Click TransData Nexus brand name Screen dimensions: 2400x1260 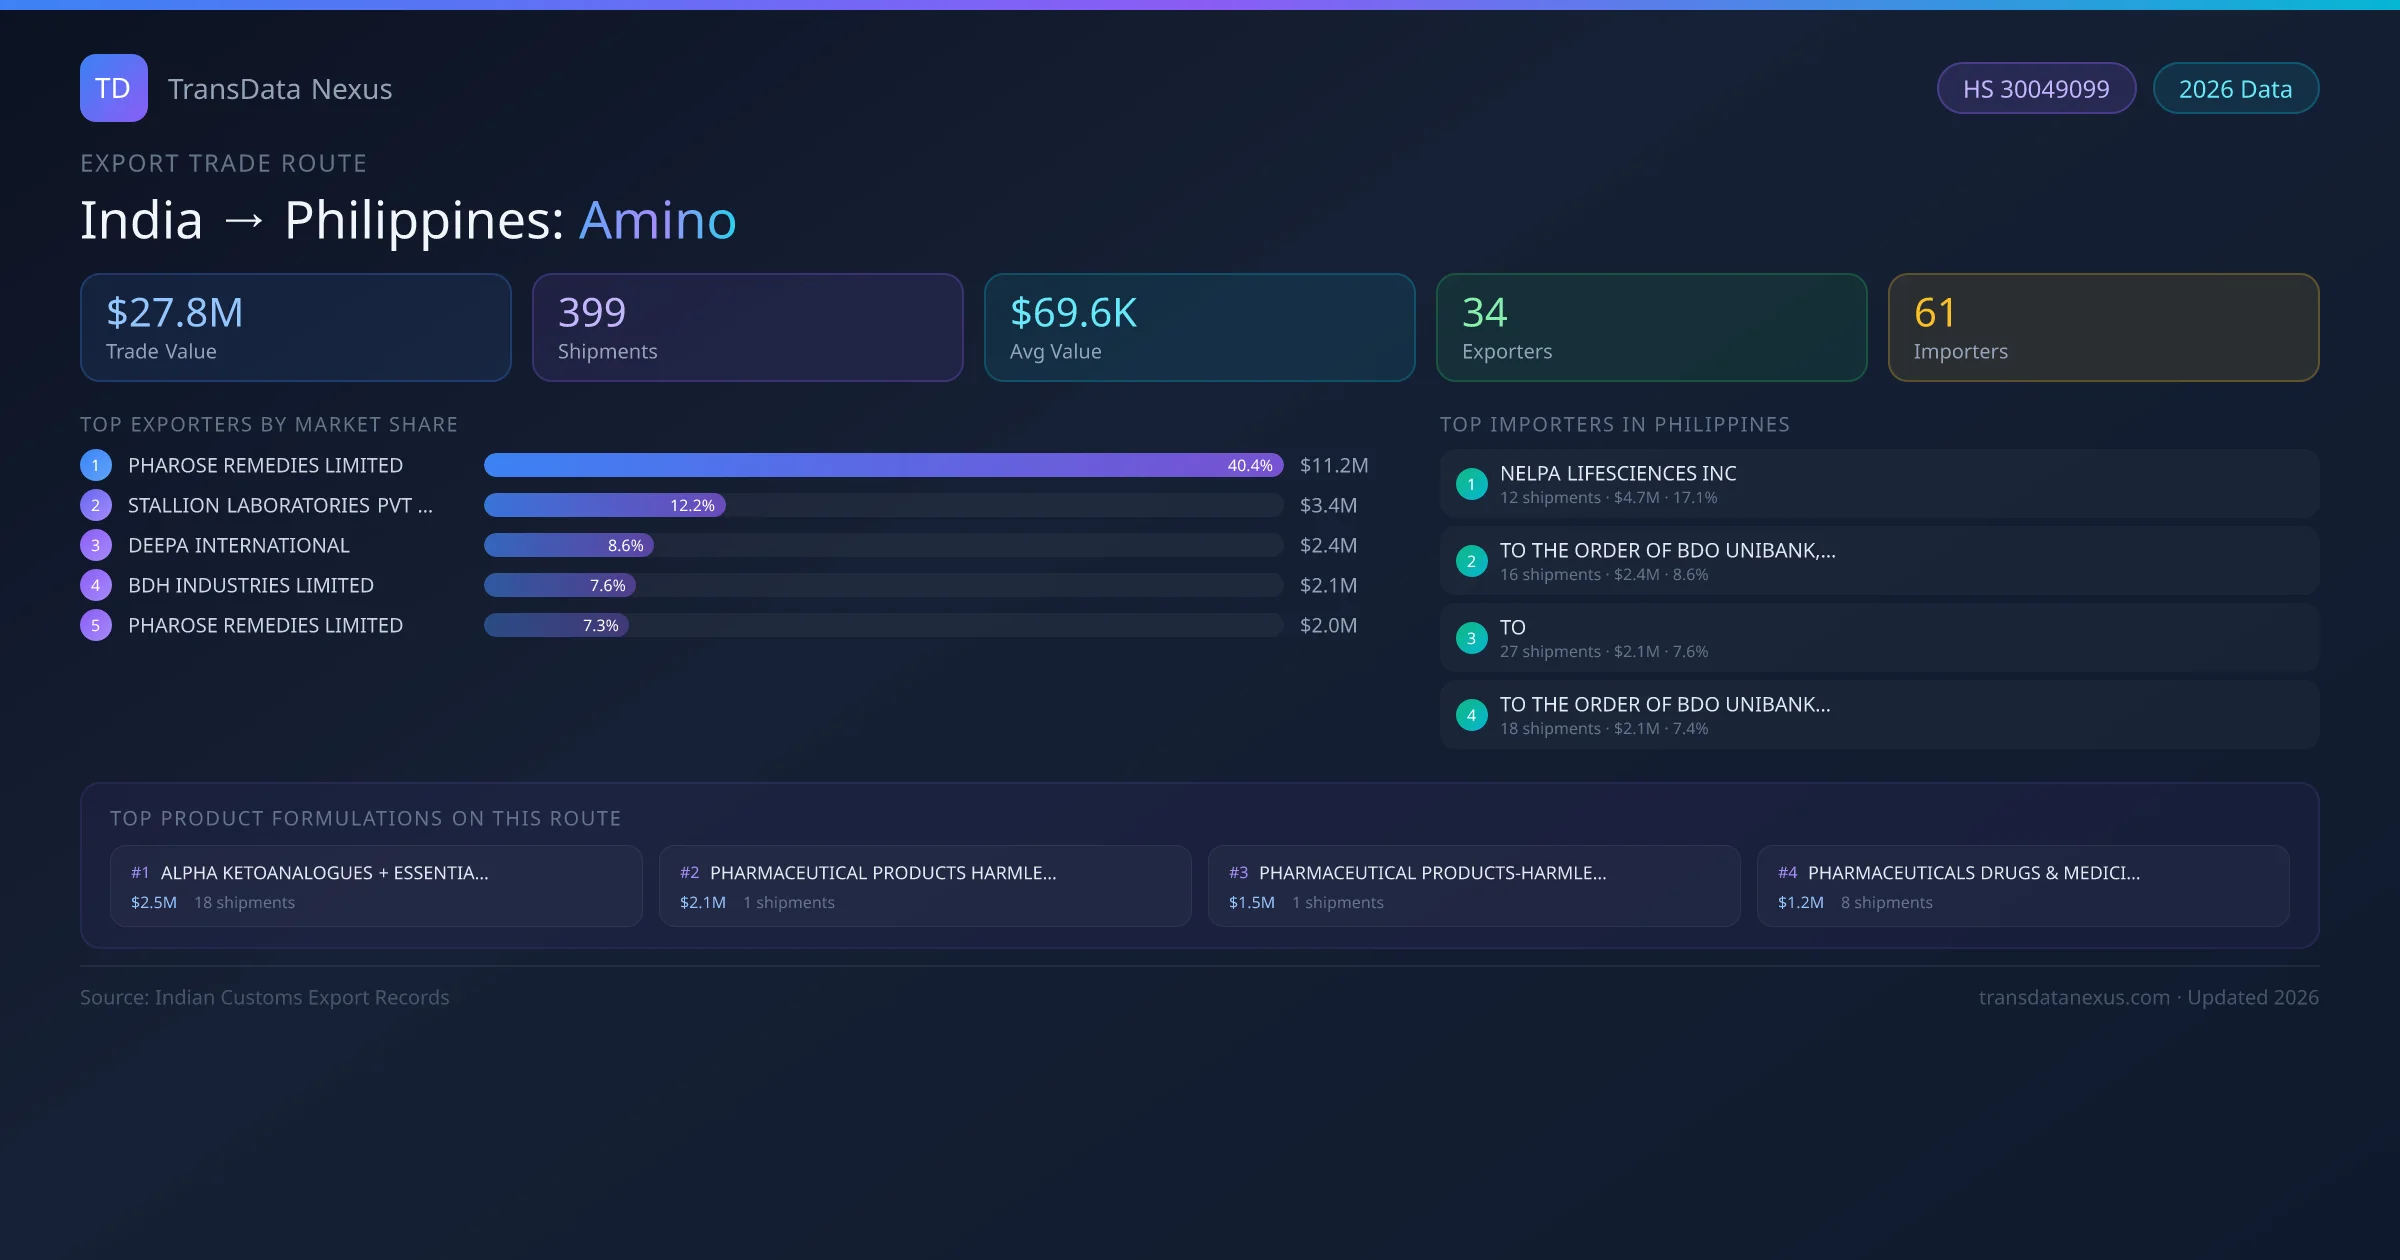coord(280,89)
